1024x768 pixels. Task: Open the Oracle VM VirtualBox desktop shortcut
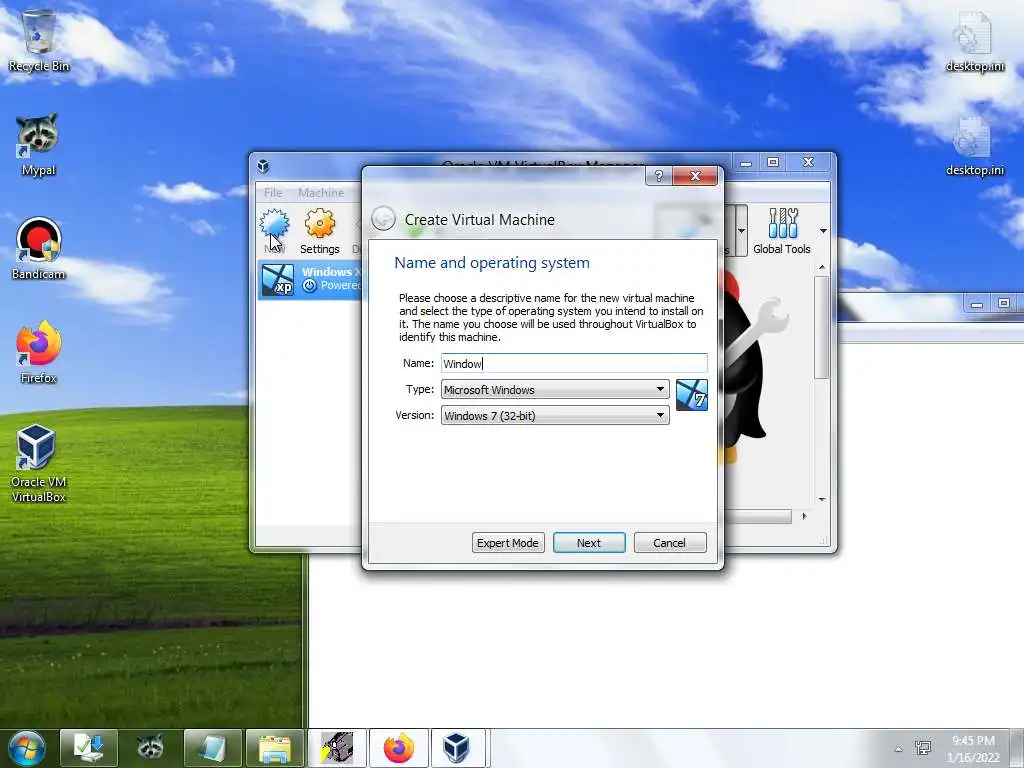click(39, 463)
